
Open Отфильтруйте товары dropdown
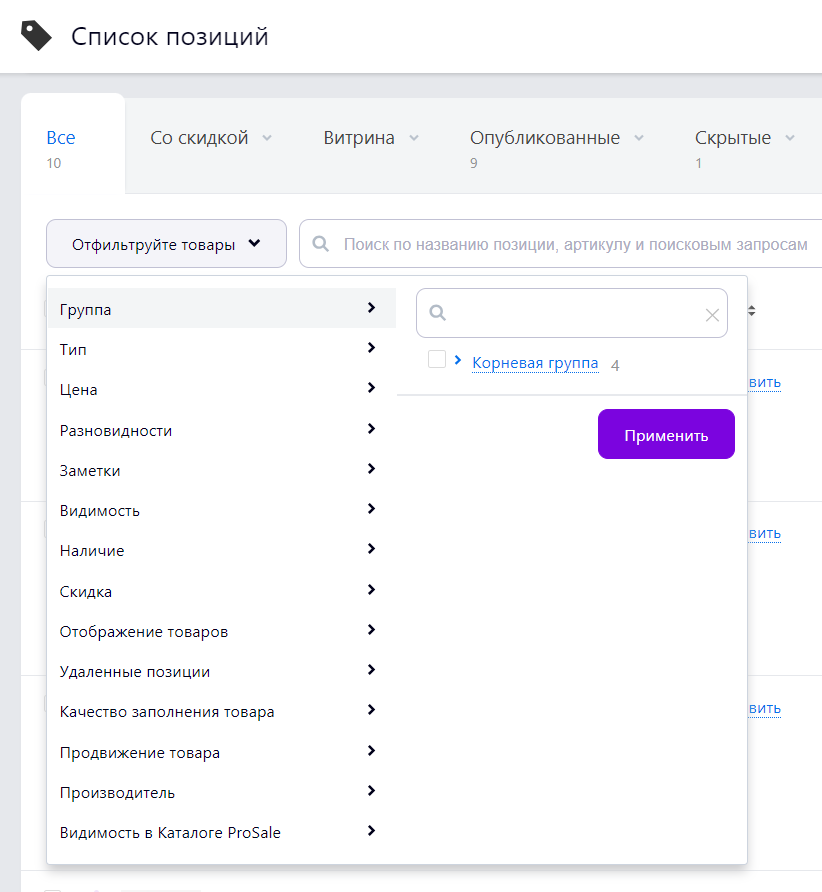tap(166, 244)
